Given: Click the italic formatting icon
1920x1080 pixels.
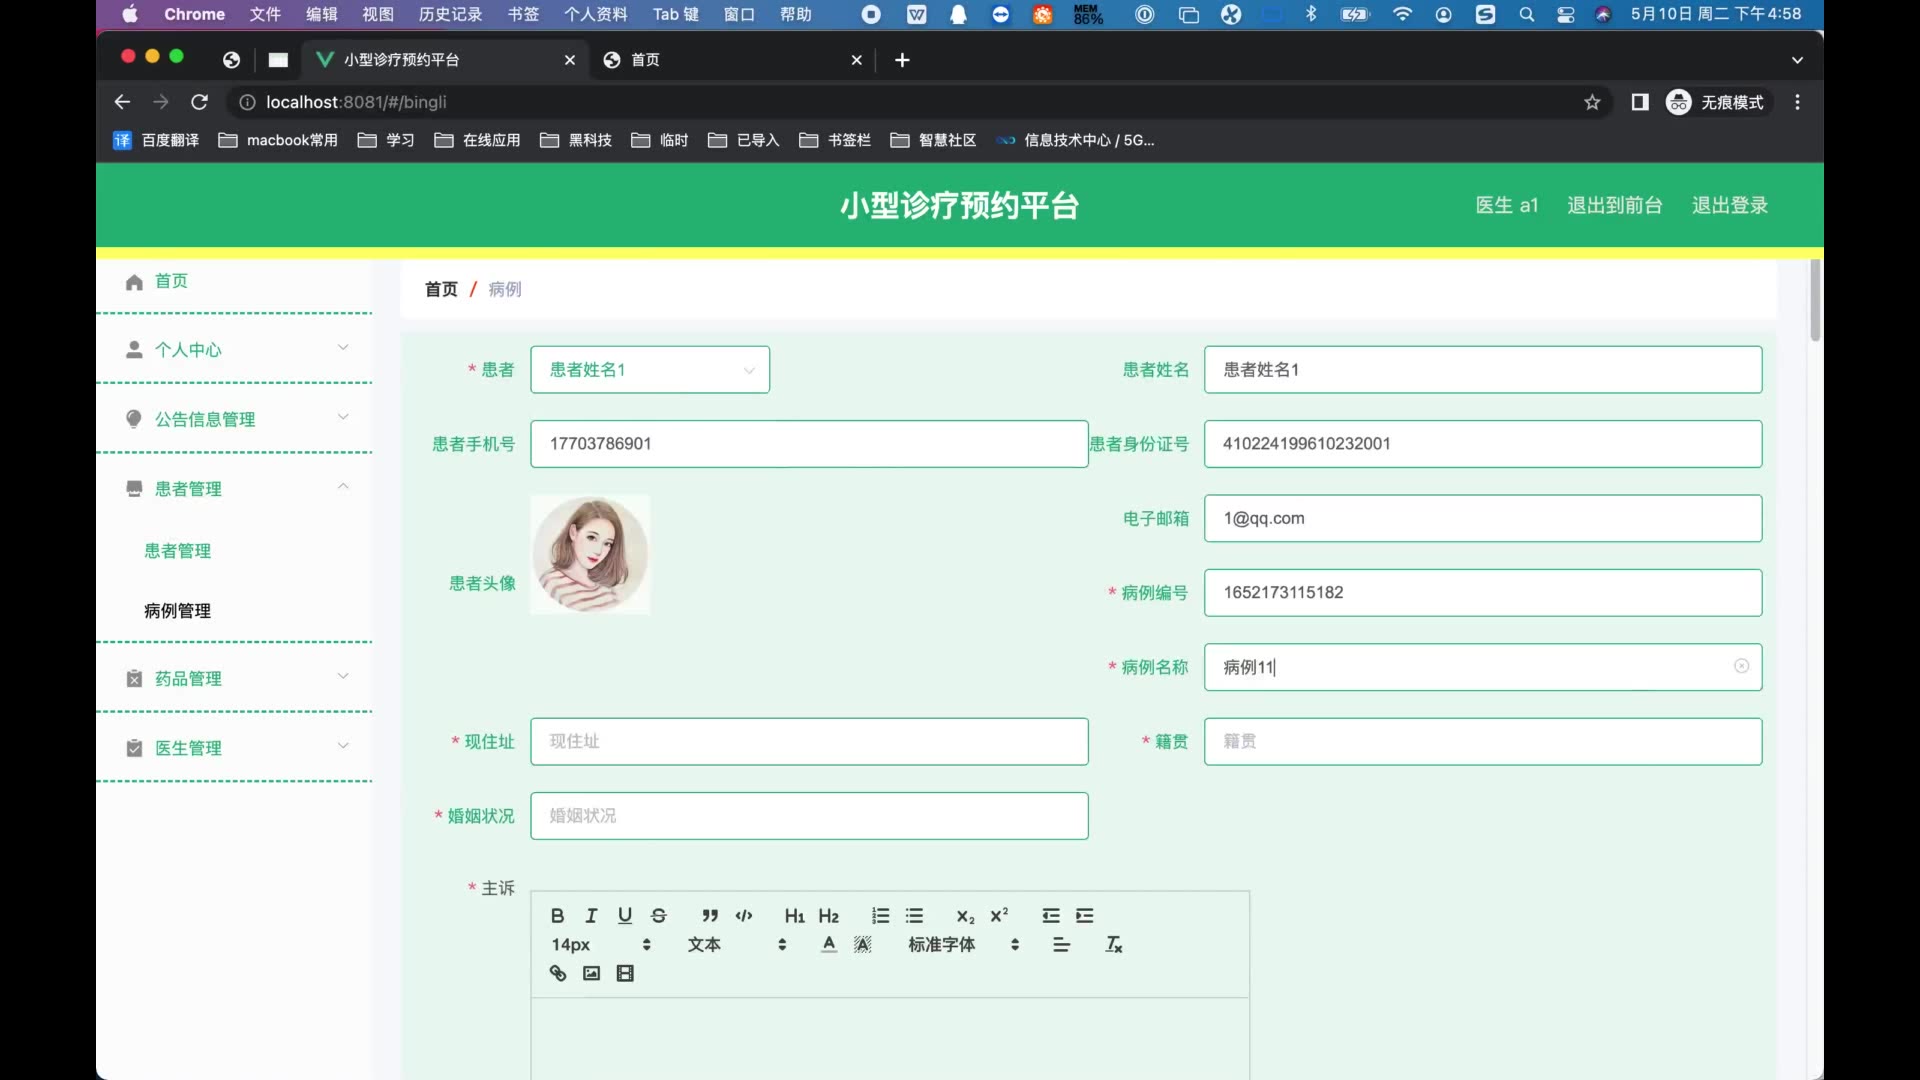Looking at the screenshot, I should (591, 916).
